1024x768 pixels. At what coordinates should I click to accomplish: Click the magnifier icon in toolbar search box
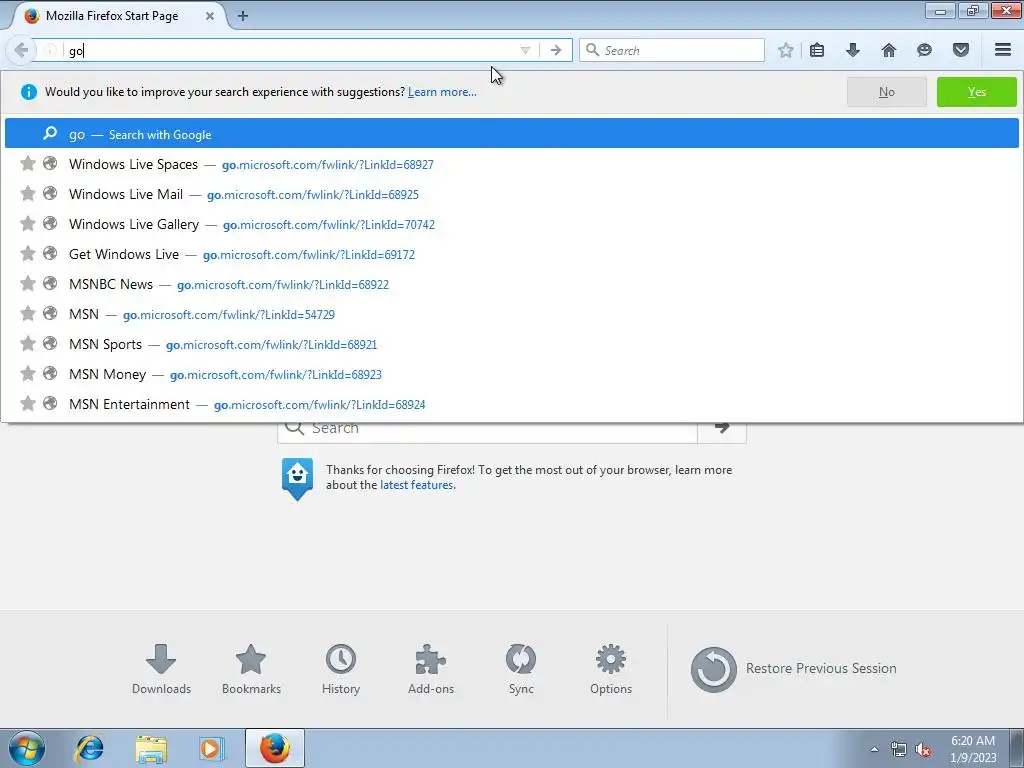click(592, 50)
